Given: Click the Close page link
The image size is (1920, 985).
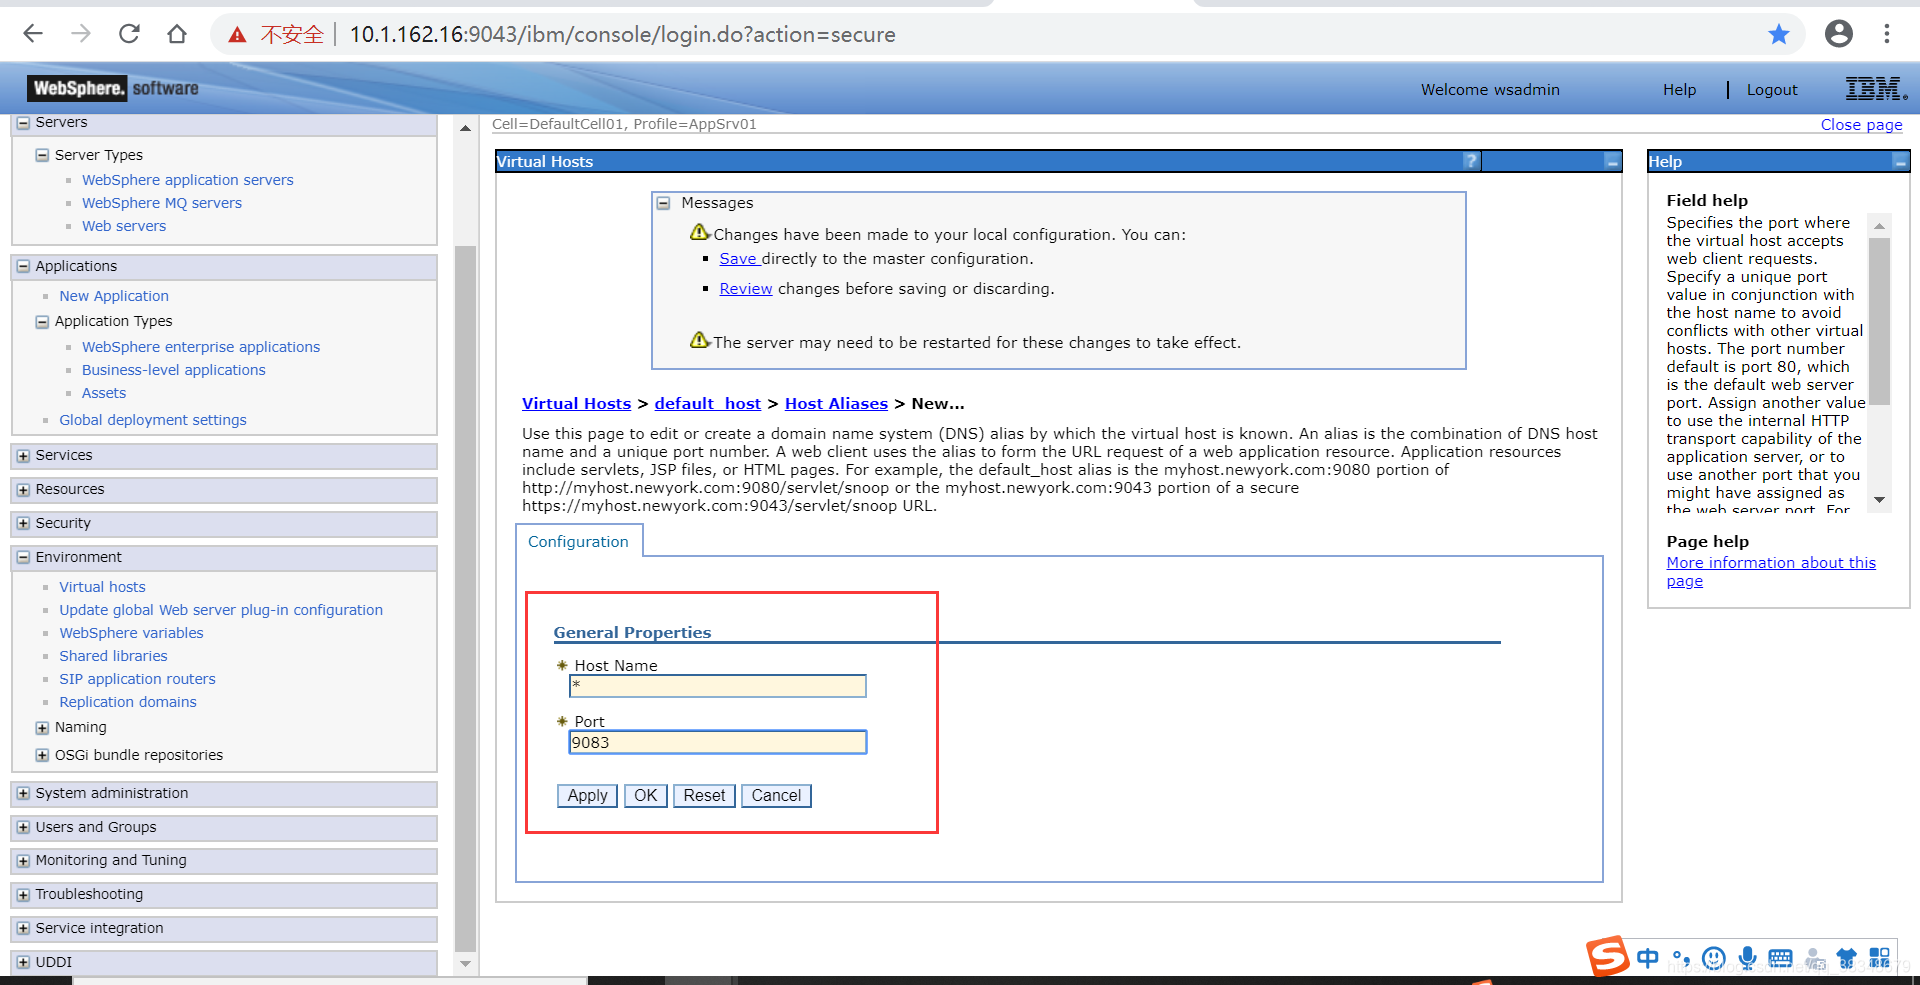Looking at the screenshot, I should pyautogui.click(x=1861, y=125).
